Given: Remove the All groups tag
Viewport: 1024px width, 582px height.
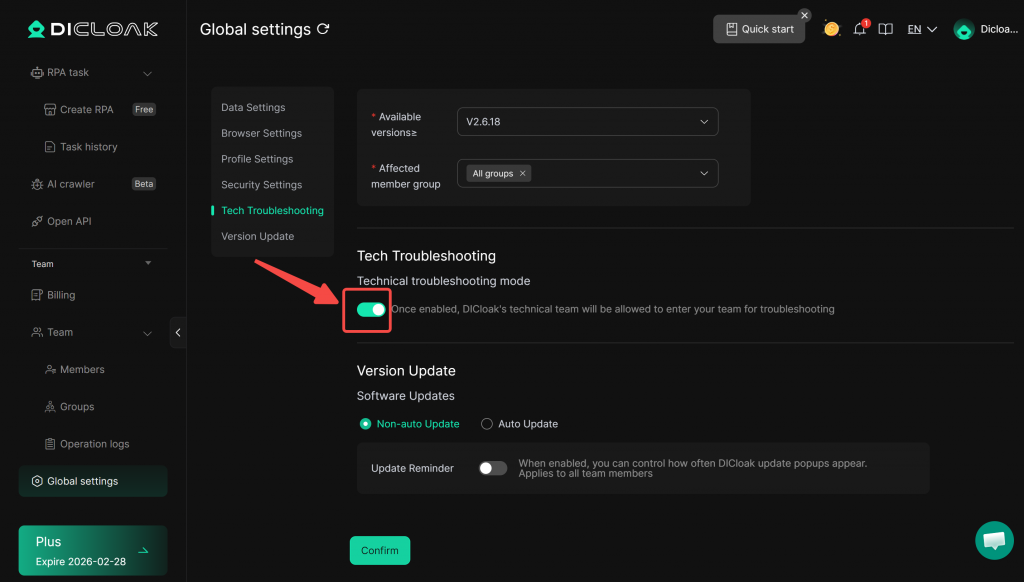Looking at the screenshot, I should point(522,173).
